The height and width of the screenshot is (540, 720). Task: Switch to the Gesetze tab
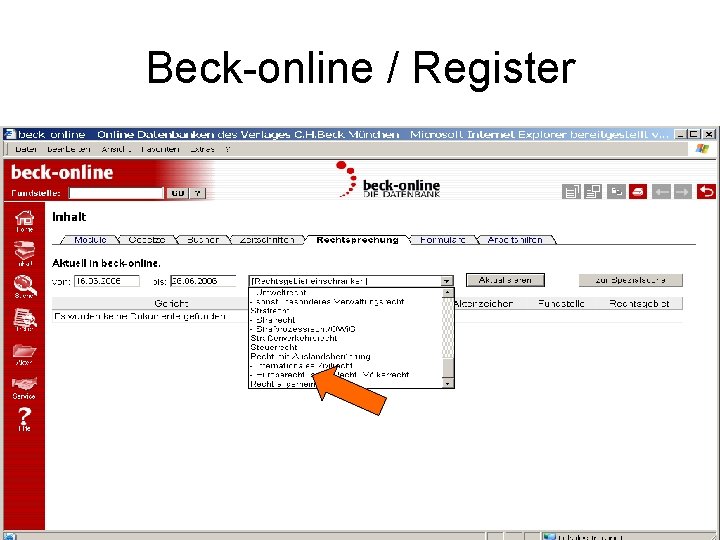146,240
